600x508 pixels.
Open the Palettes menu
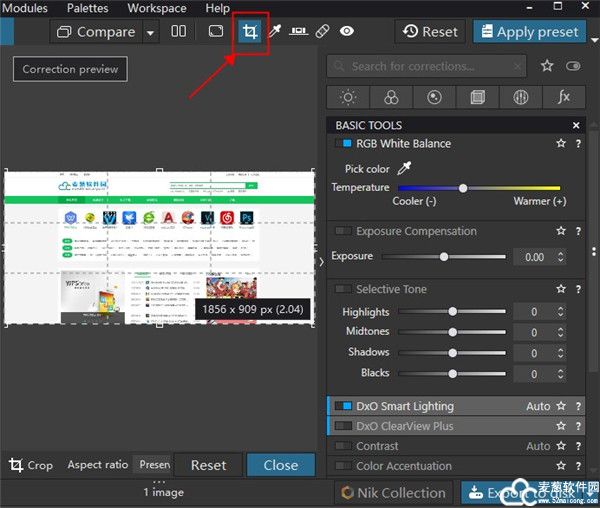click(87, 8)
